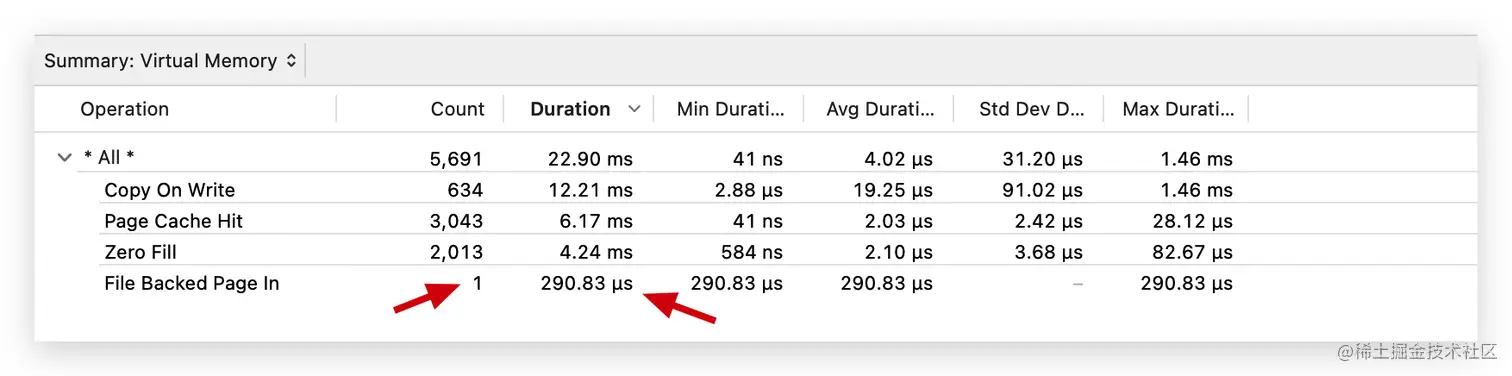The image size is (1512, 376).
Task: Click max duration value 28.12 µs
Action: click(1193, 221)
